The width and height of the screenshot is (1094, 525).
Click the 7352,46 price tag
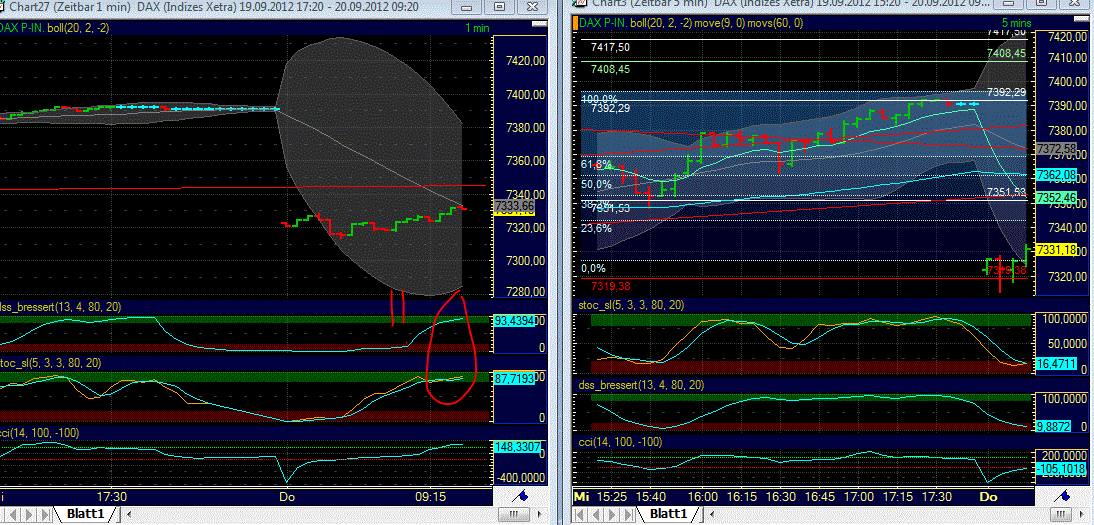point(1057,198)
